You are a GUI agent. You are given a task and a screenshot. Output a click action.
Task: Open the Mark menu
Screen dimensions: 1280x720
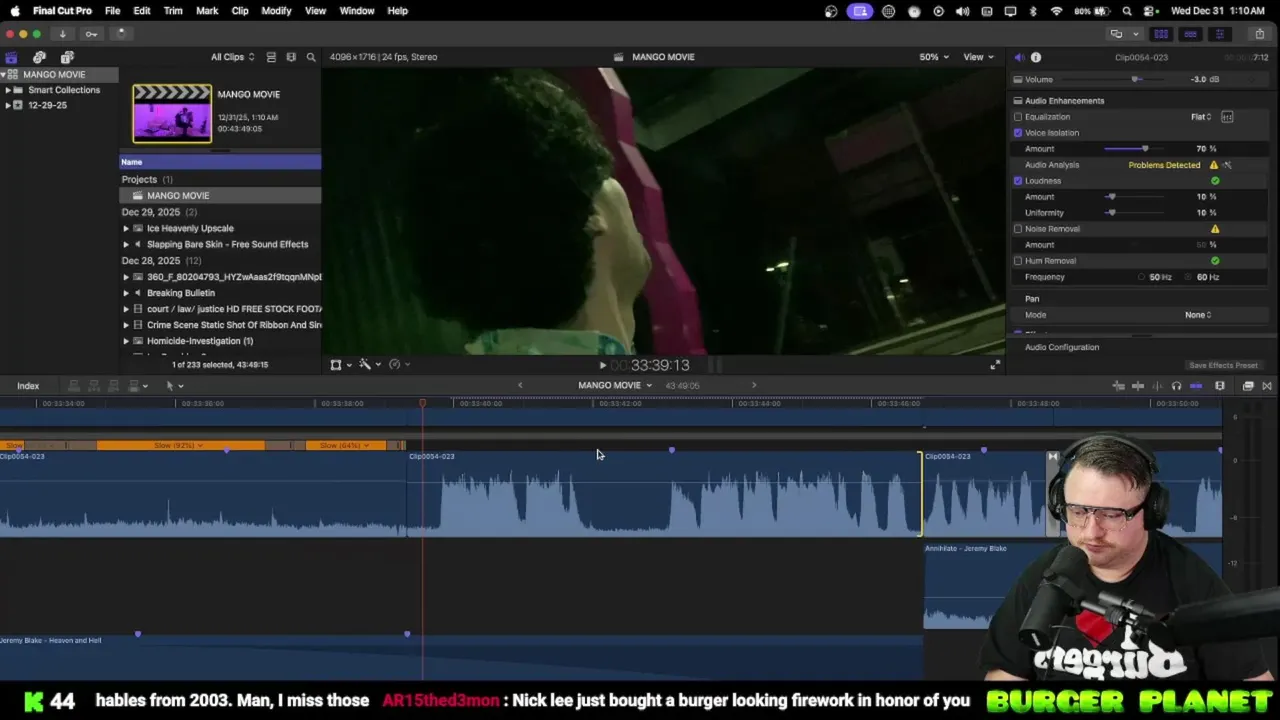coord(207,11)
